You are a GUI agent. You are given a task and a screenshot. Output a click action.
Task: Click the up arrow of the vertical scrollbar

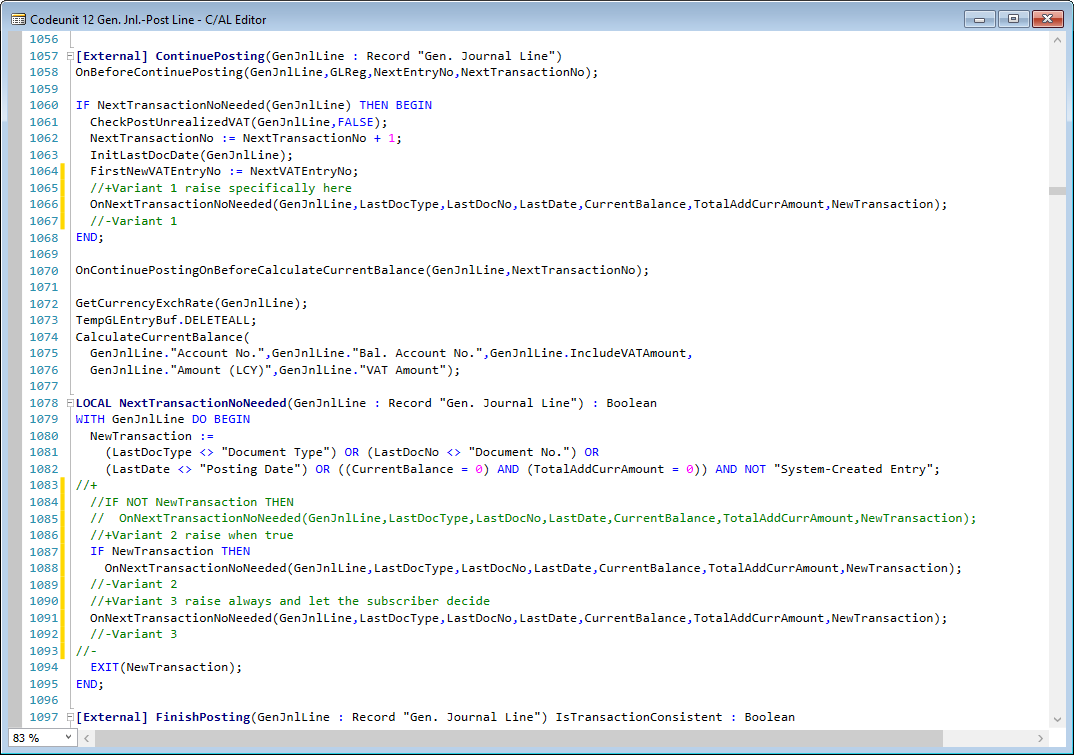click(x=1058, y=39)
